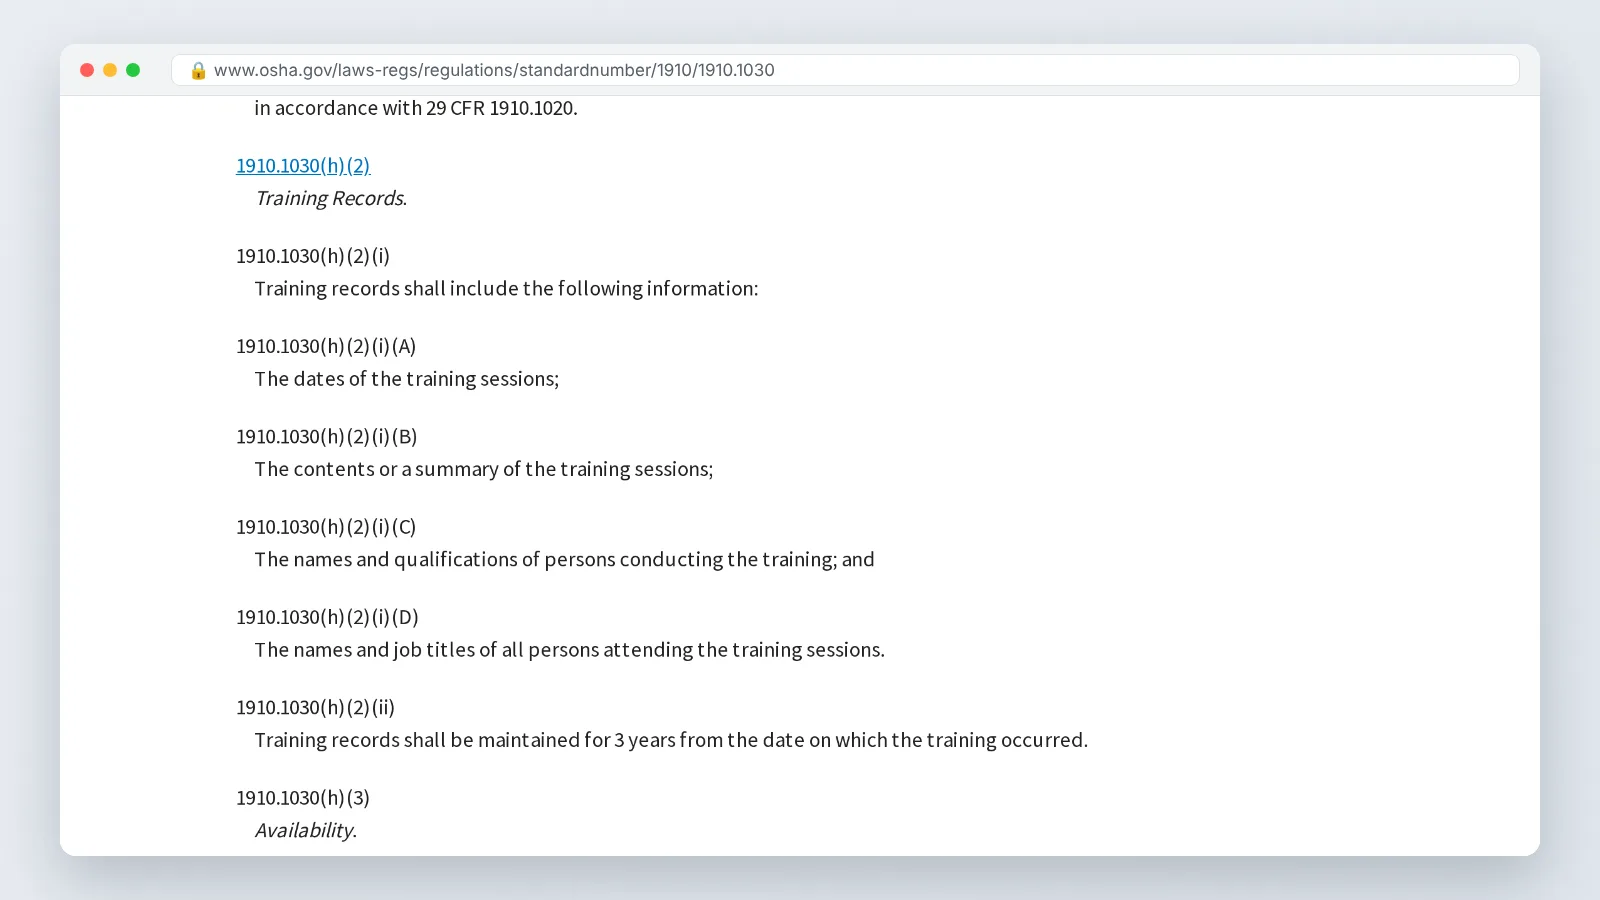Click the 'Training Records.' italic heading
Image resolution: width=1600 pixels, height=900 pixels.
[x=331, y=198]
